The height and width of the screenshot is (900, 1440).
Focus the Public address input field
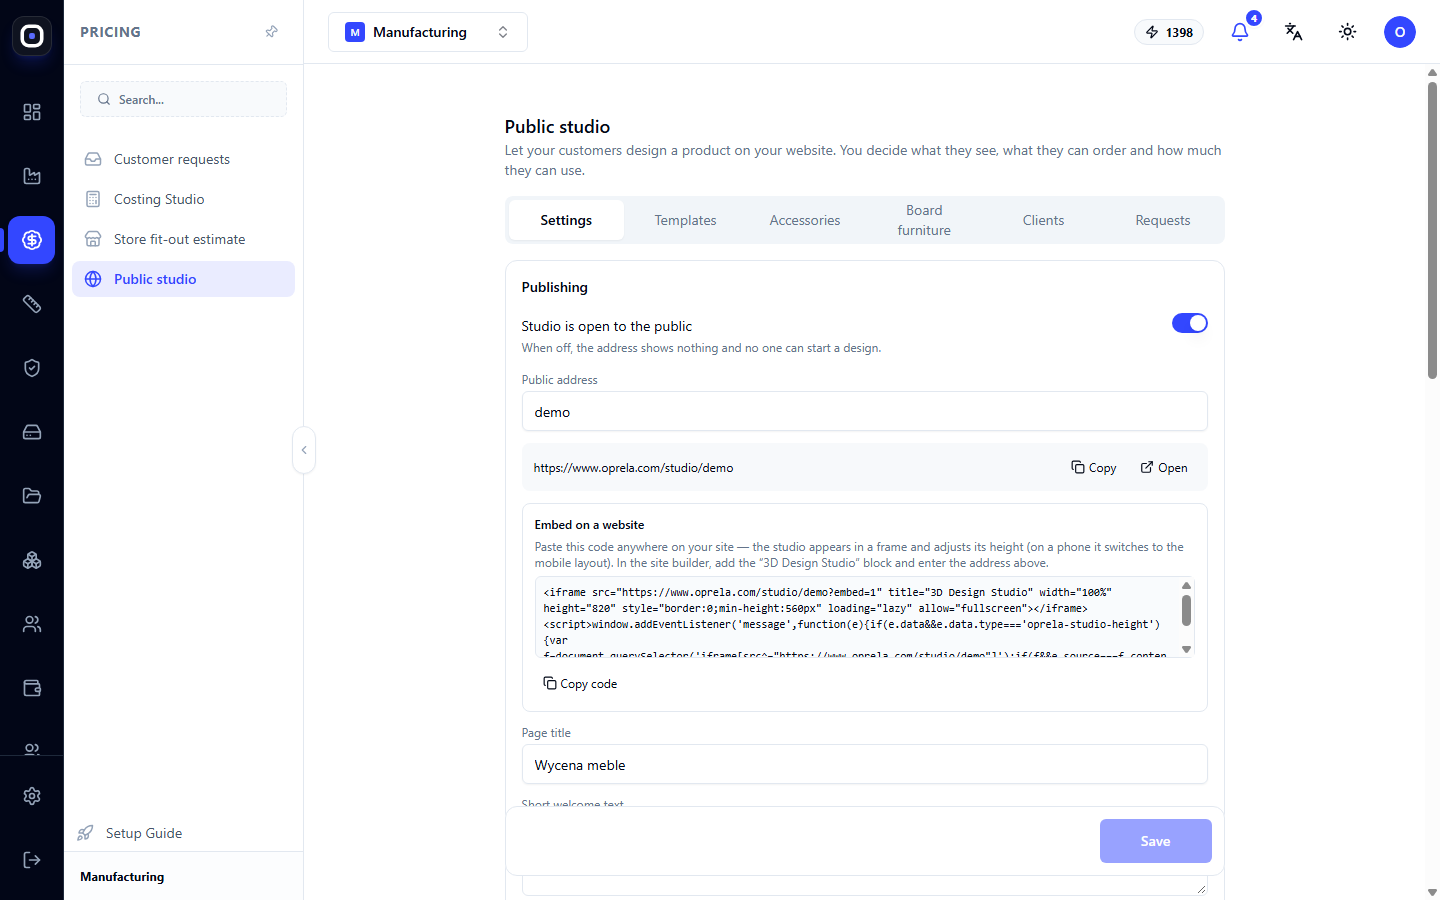click(865, 412)
